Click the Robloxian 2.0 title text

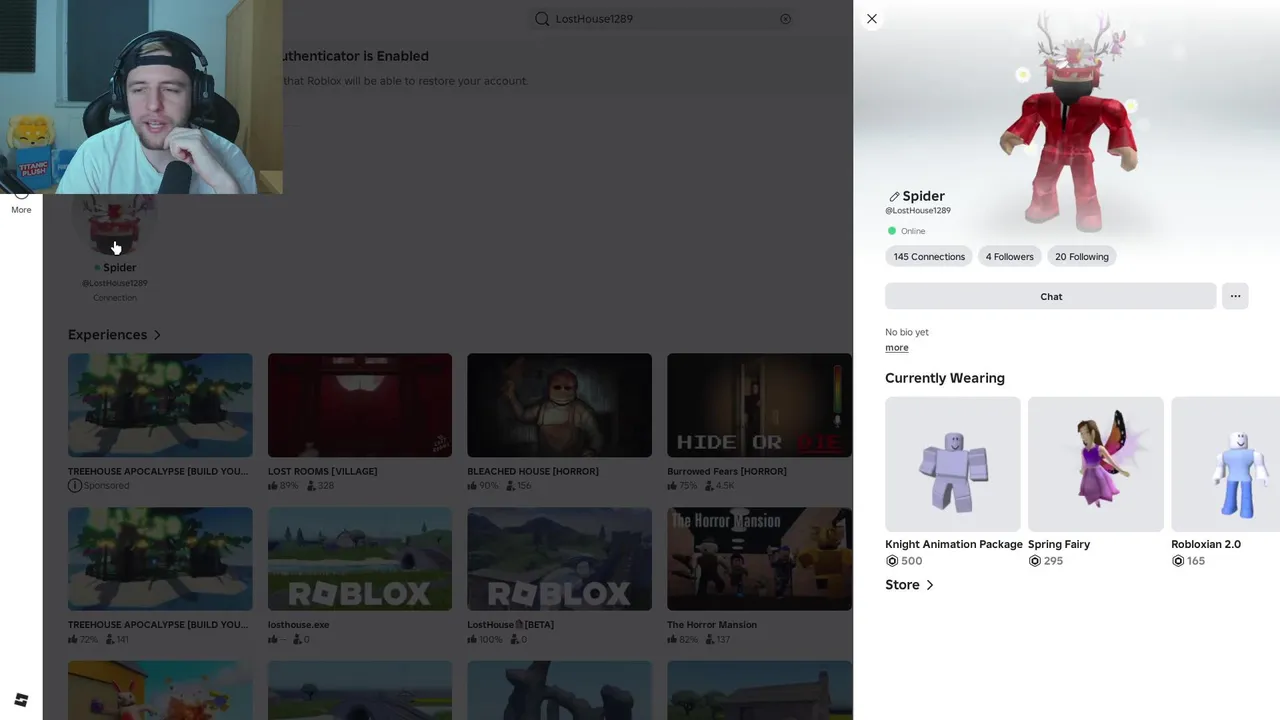[x=1206, y=545]
